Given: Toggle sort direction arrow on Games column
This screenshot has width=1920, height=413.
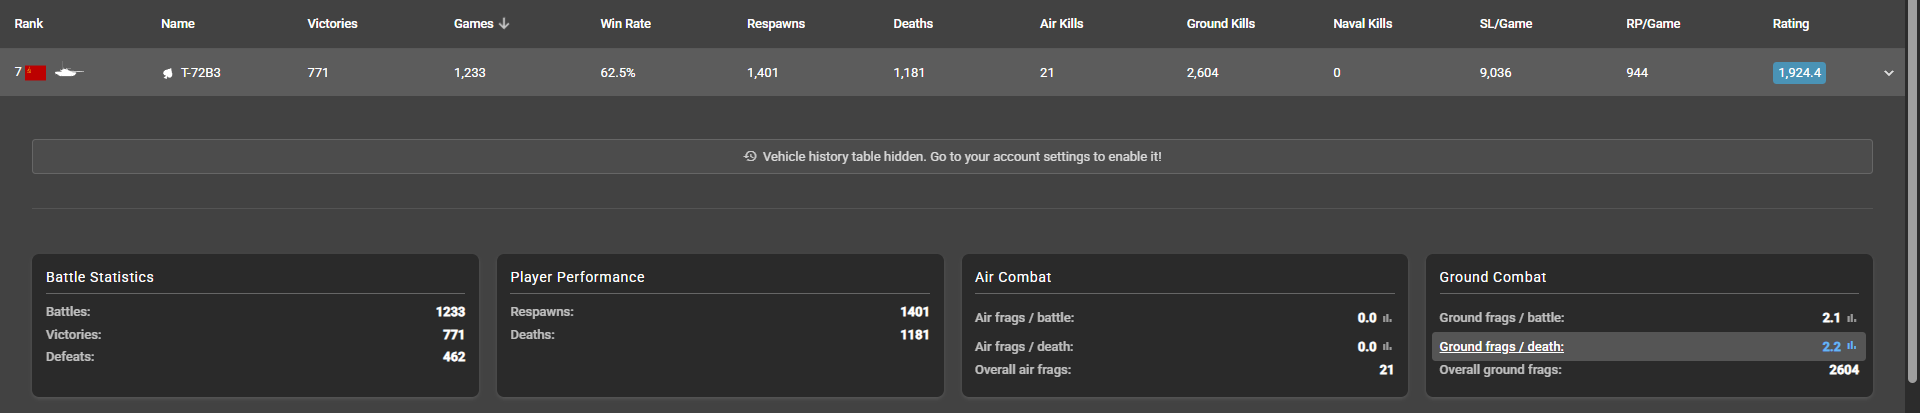Looking at the screenshot, I should point(504,24).
